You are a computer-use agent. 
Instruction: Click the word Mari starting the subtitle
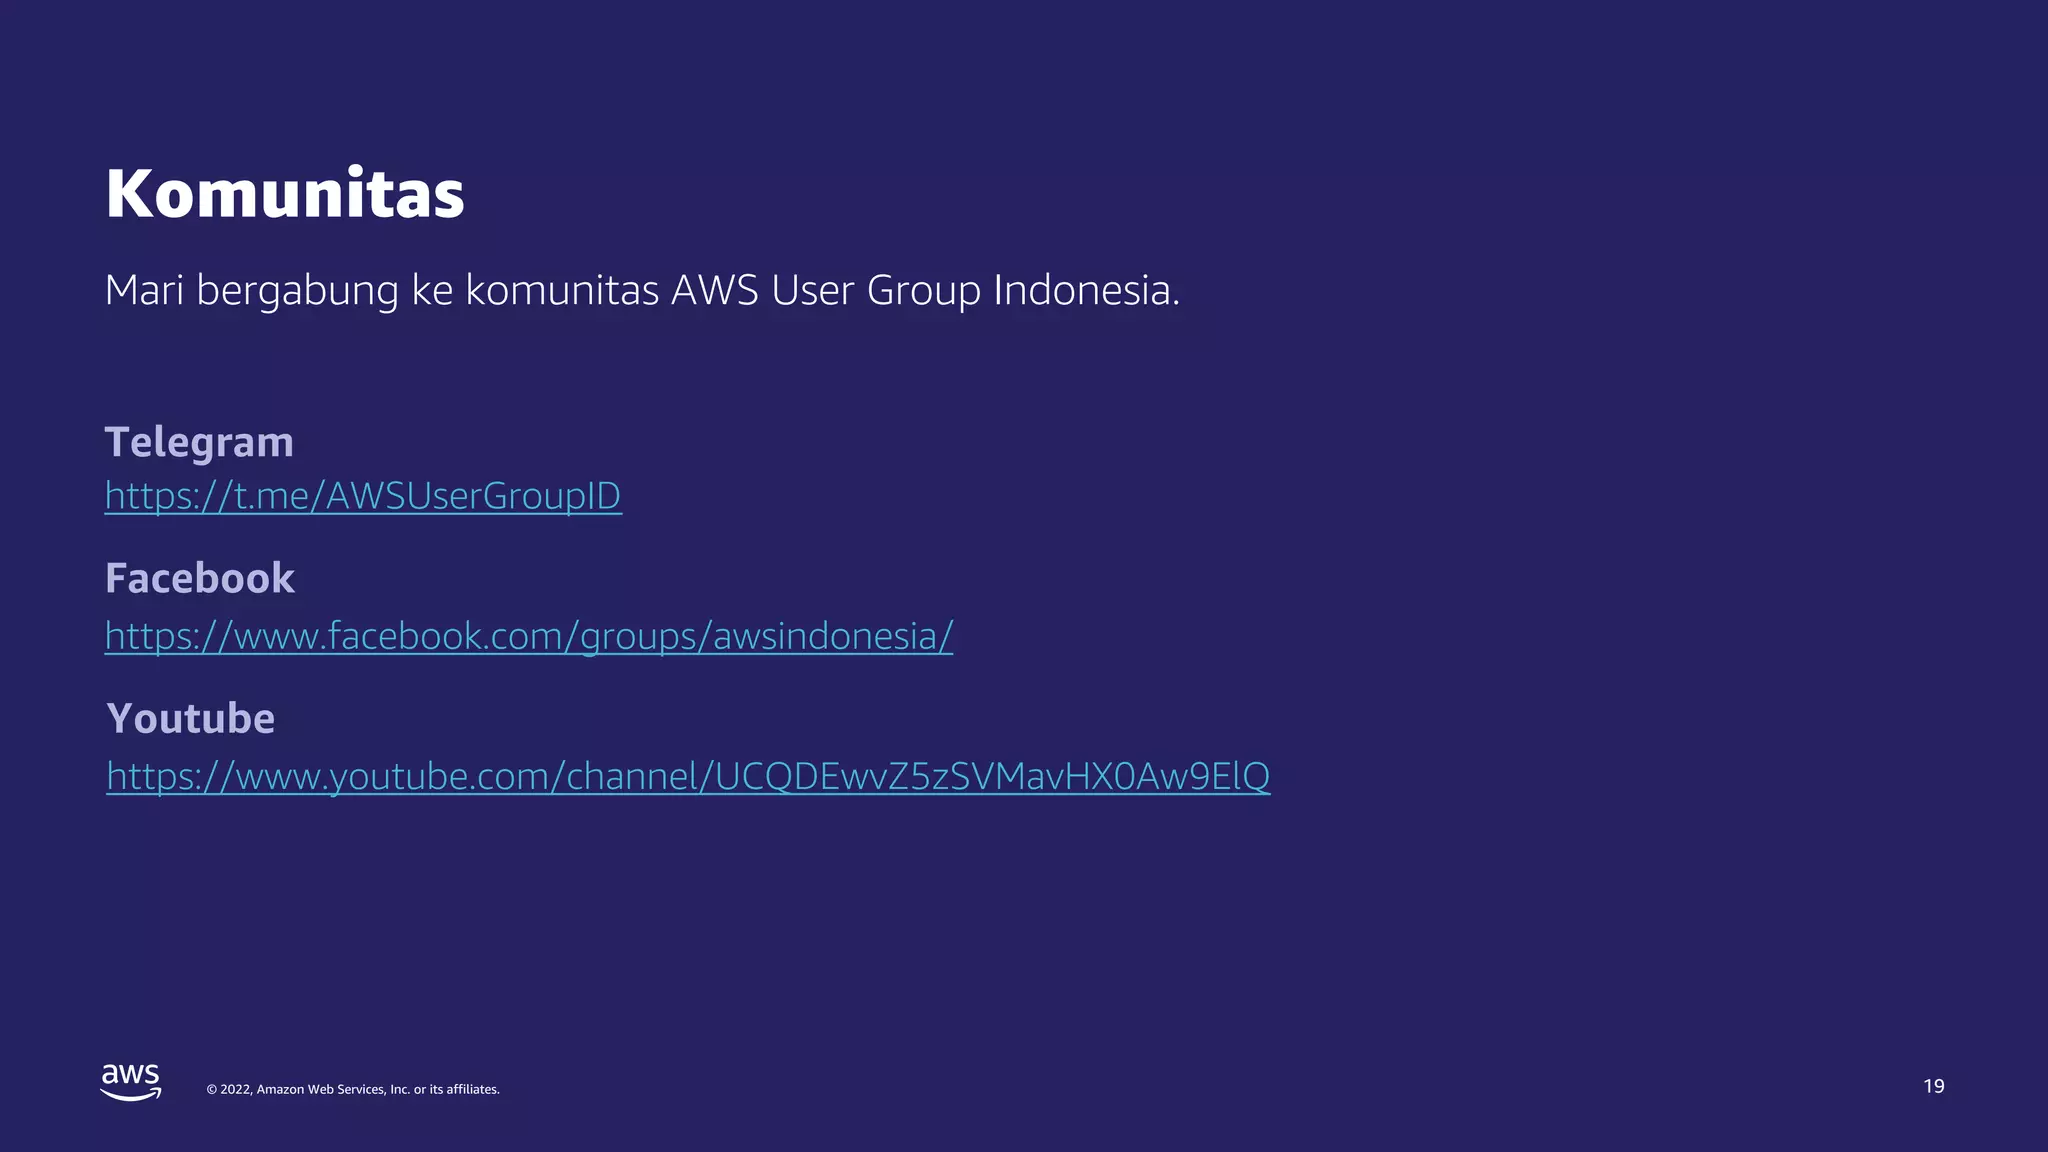coord(144,290)
